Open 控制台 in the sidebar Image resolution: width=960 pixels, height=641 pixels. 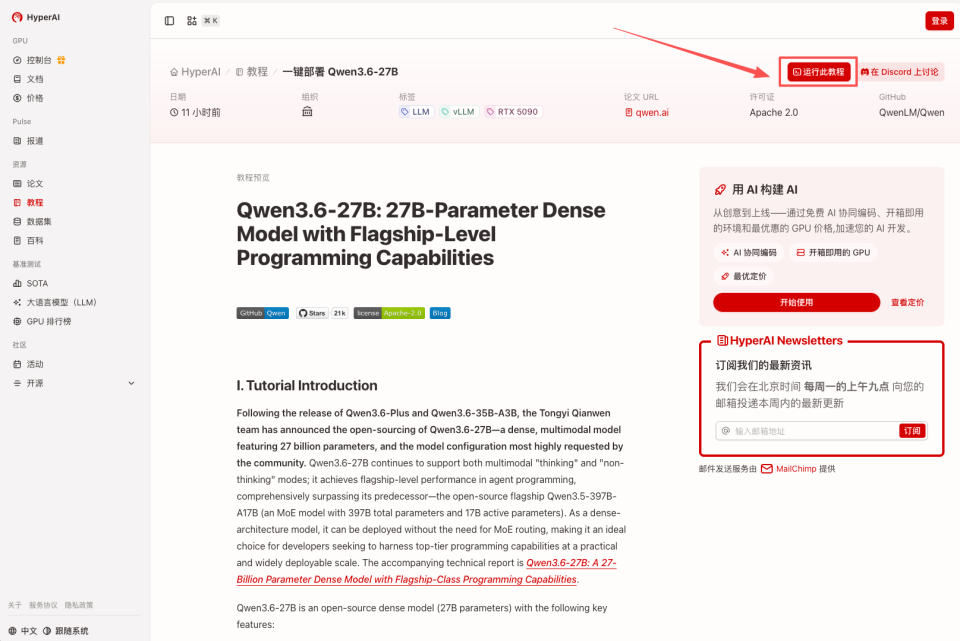[x=39, y=60]
